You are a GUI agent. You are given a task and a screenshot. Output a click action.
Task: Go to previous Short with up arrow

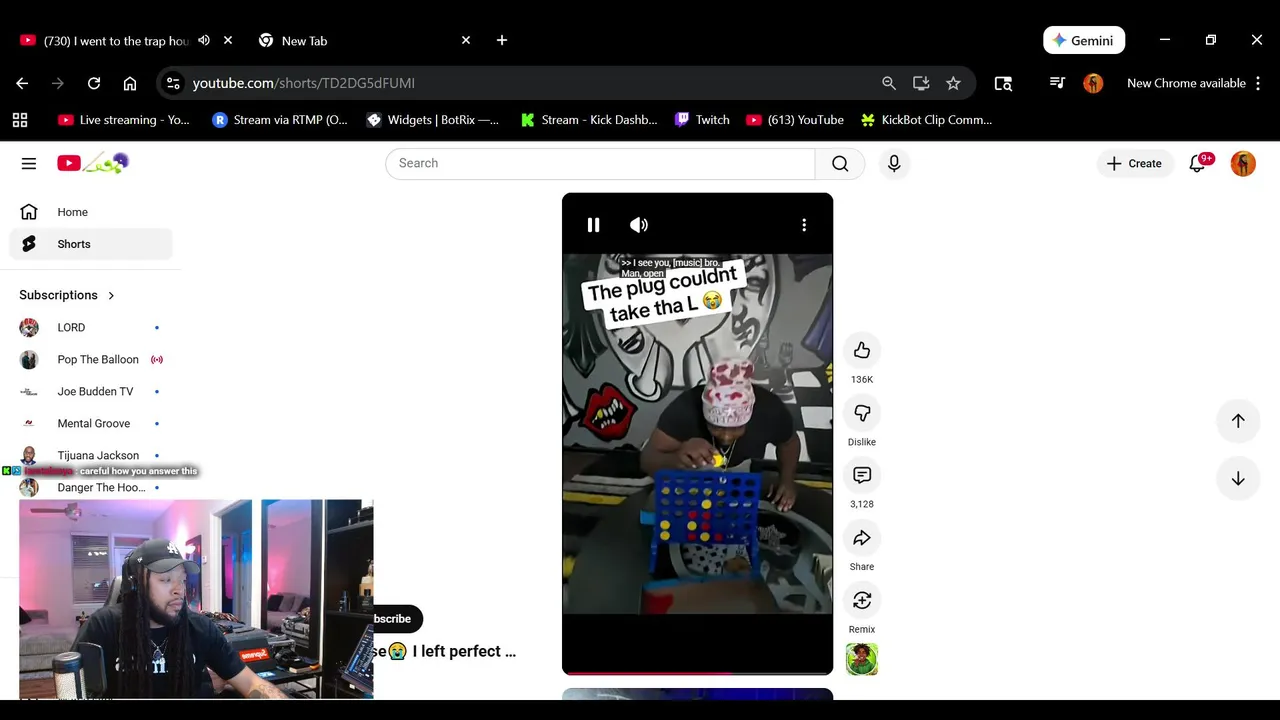pos(1238,421)
